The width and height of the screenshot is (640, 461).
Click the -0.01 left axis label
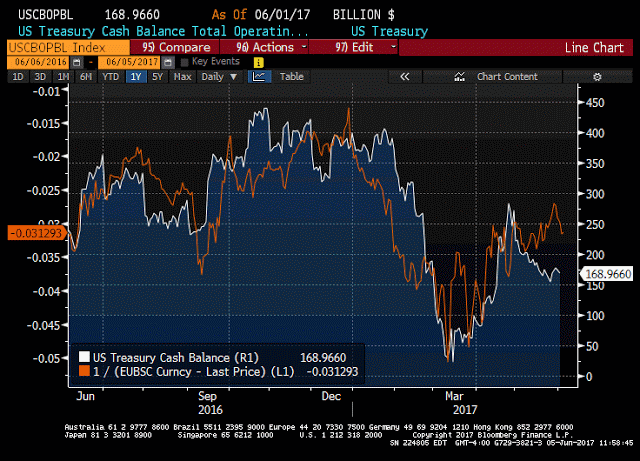(46, 91)
